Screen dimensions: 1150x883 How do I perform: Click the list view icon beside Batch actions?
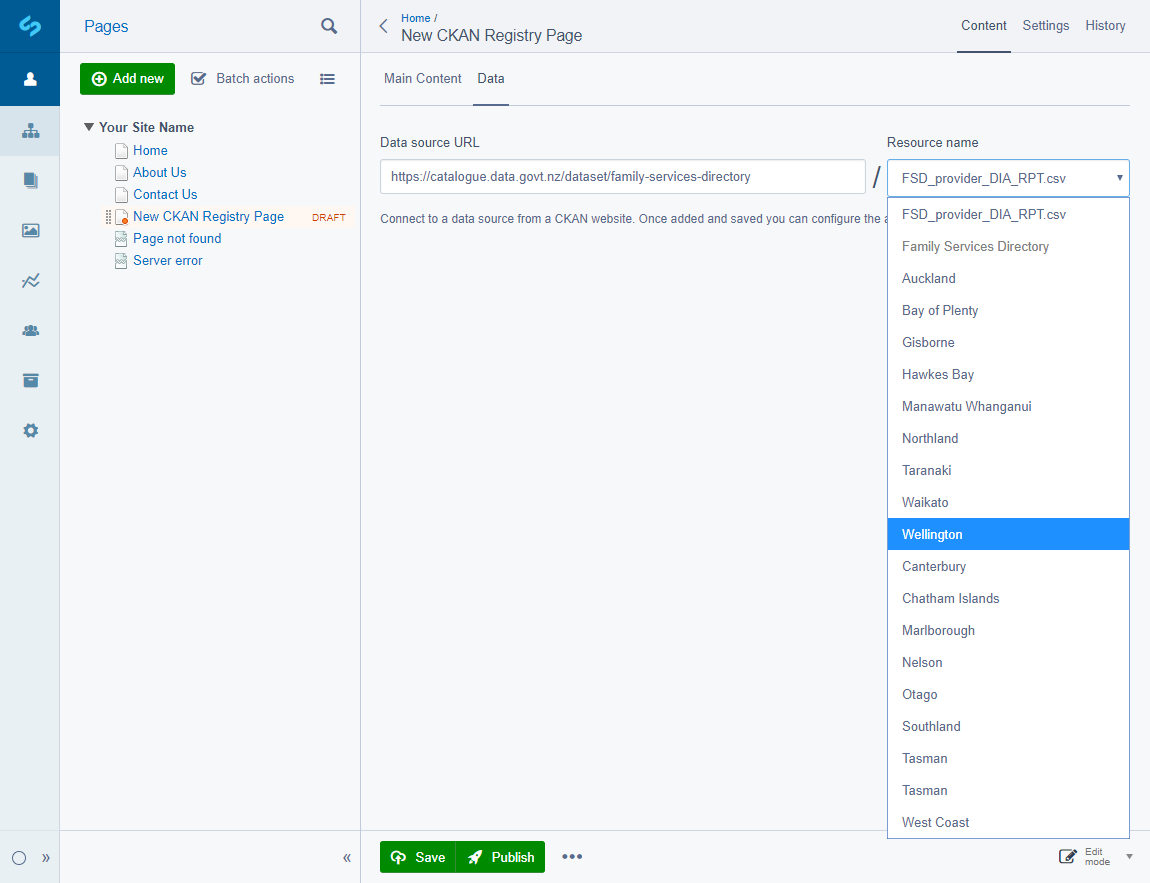click(327, 78)
